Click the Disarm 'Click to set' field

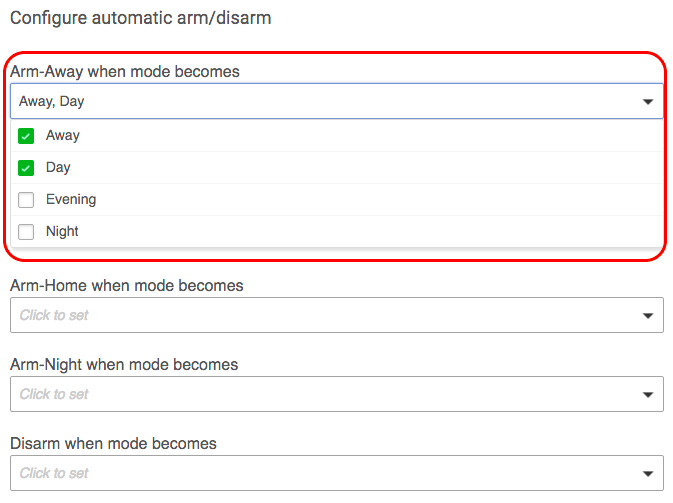(x=337, y=473)
